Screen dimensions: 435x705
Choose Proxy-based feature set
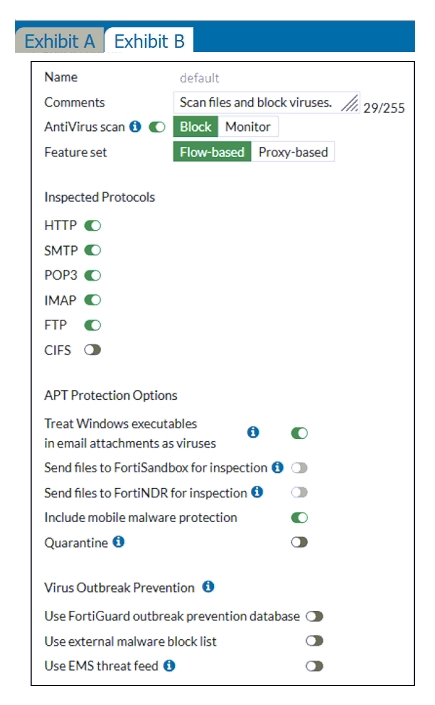pyautogui.click(x=293, y=152)
